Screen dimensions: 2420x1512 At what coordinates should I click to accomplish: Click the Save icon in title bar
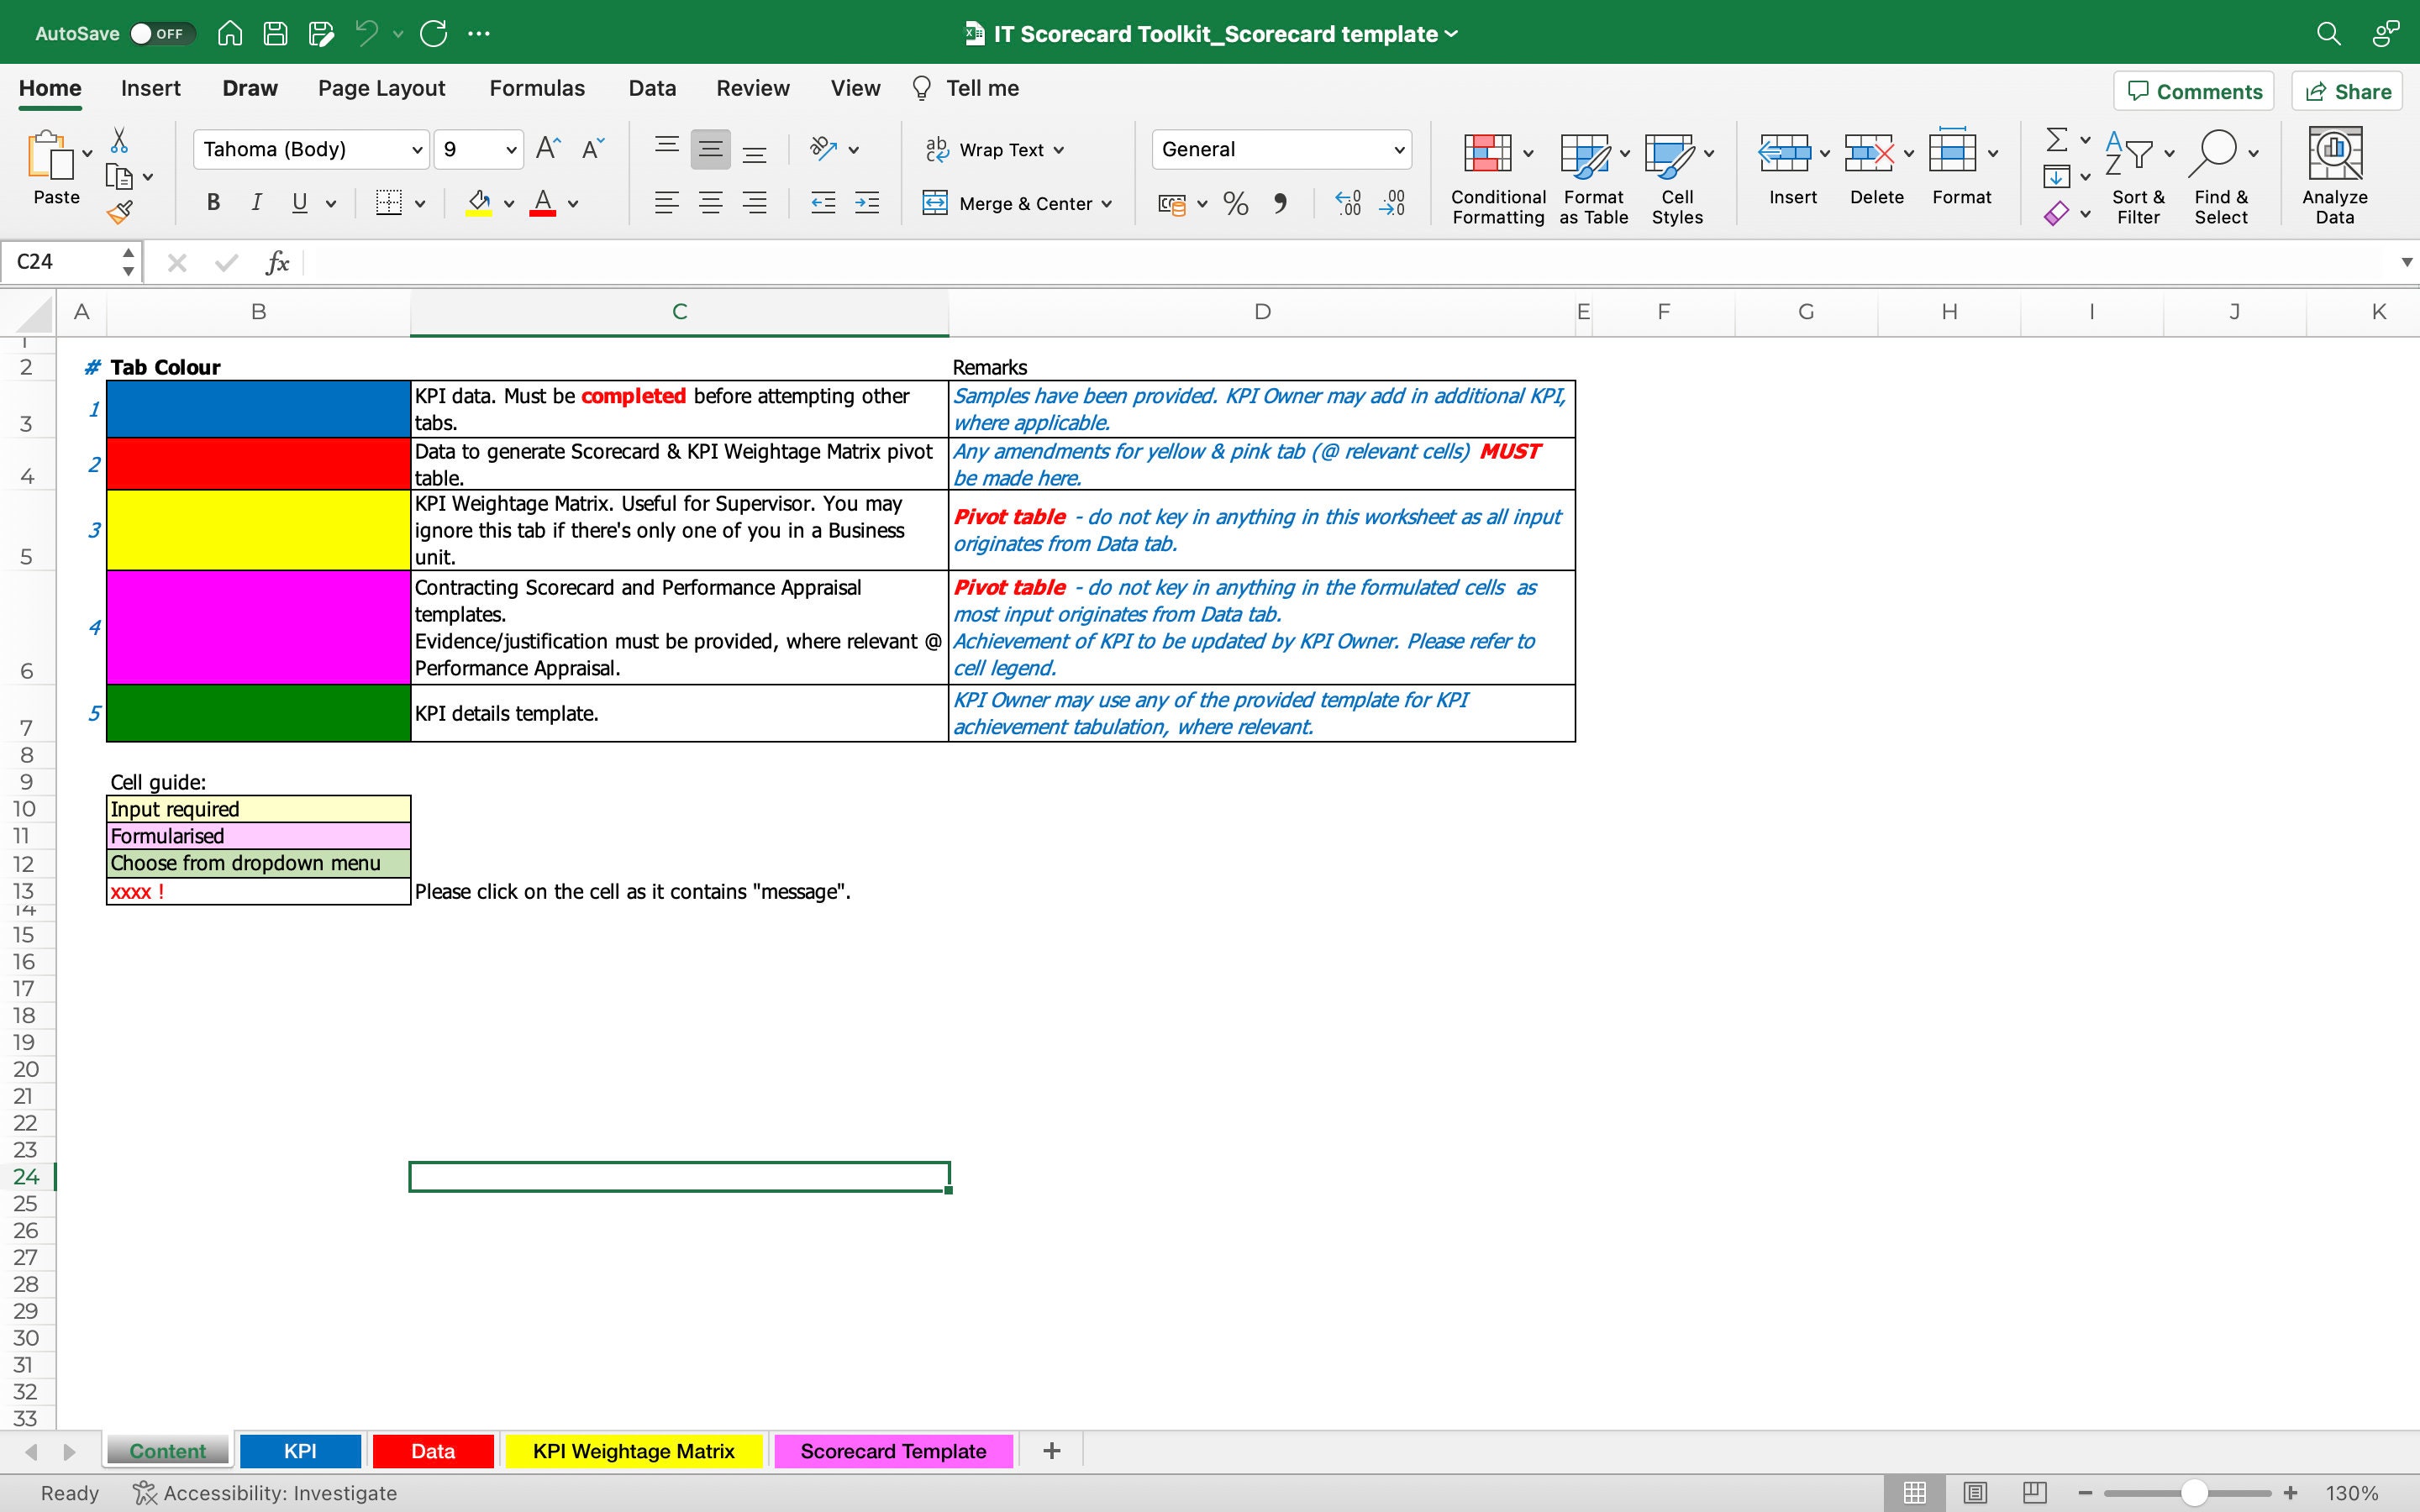pos(275,34)
